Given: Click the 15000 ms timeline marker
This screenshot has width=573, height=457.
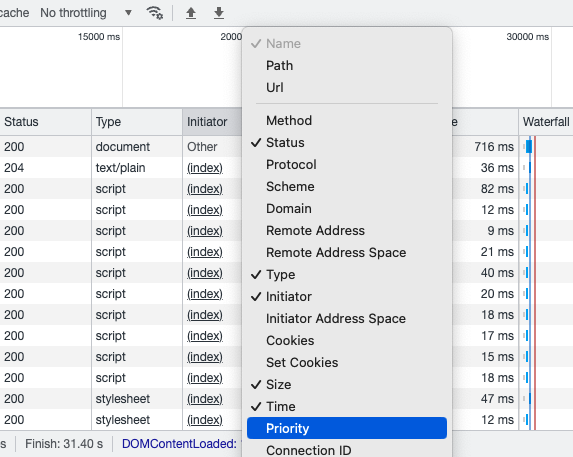Looking at the screenshot, I should click(99, 37).
